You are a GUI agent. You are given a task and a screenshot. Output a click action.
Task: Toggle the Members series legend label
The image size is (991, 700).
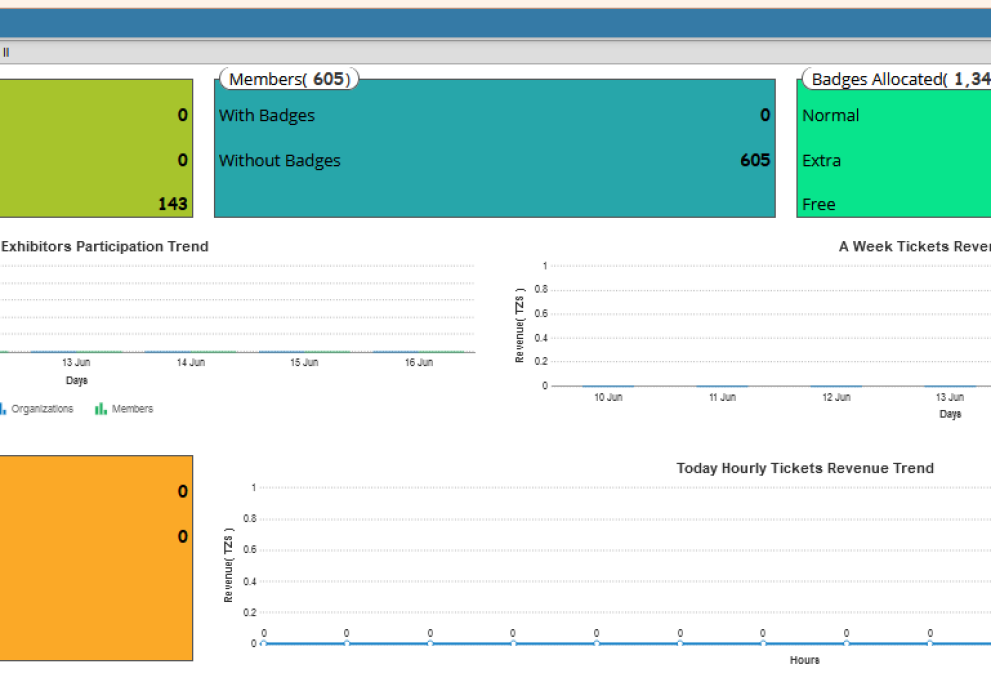click(132, 409)
